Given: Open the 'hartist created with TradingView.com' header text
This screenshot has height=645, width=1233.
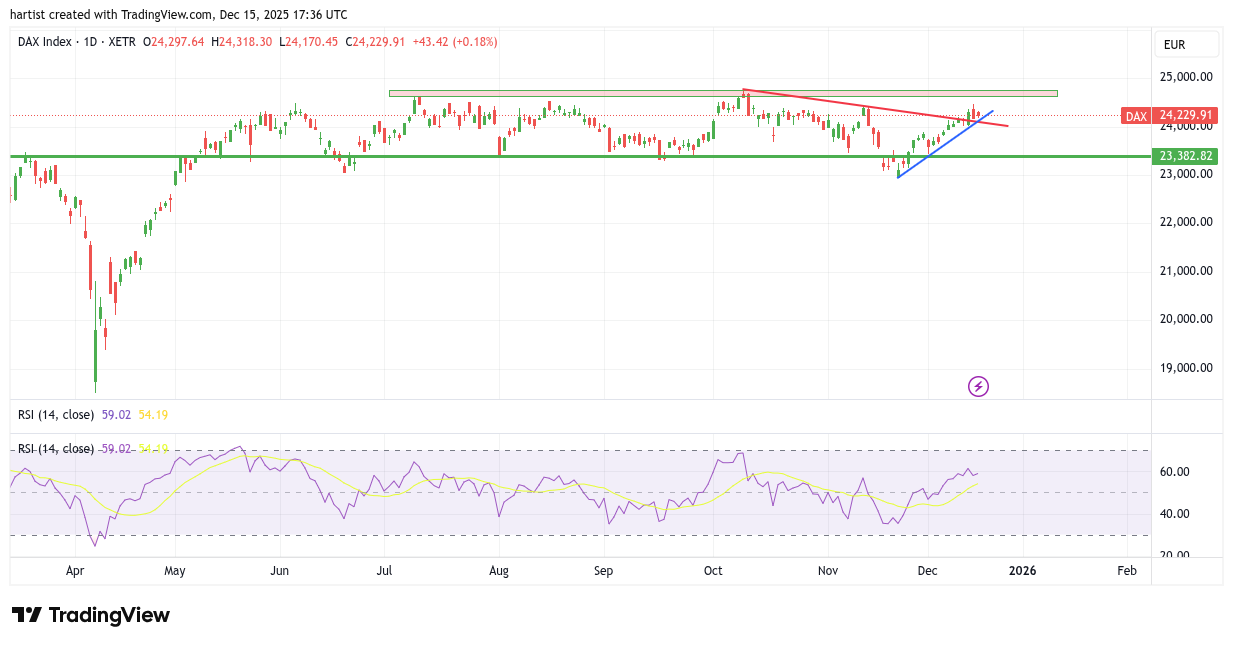Looking at the screenshot, I should point(180,14).
